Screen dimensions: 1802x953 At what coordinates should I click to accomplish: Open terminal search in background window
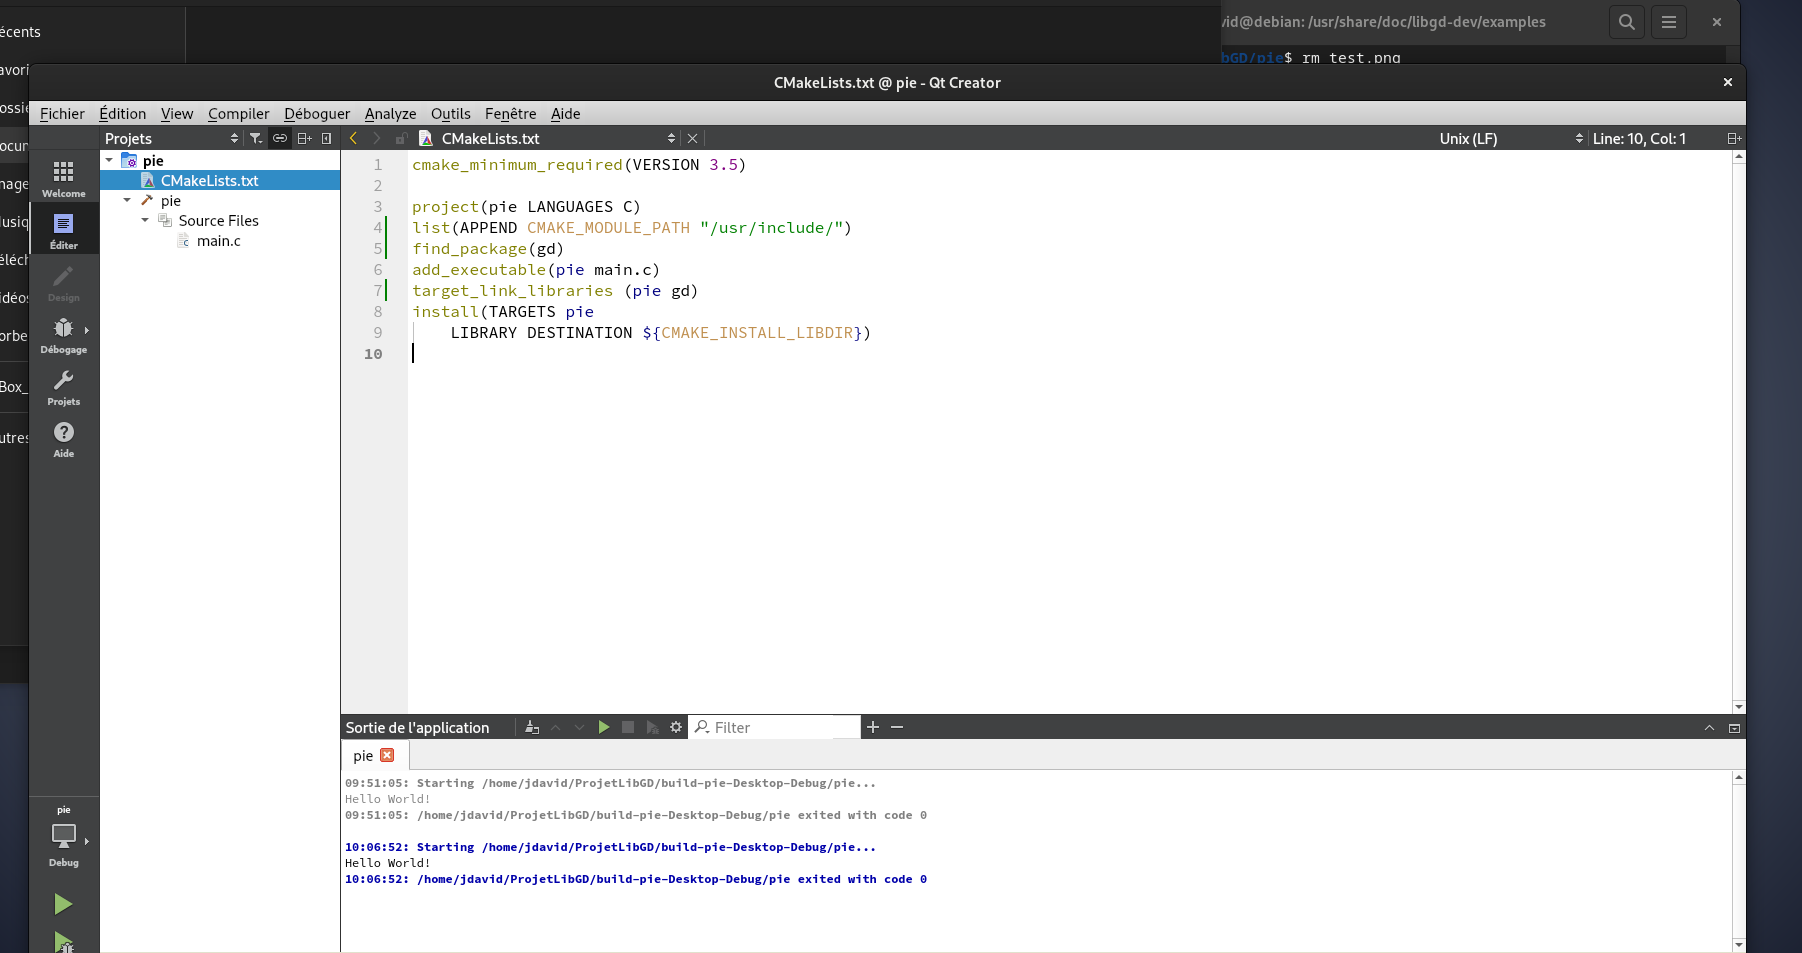coord(1627,22)
